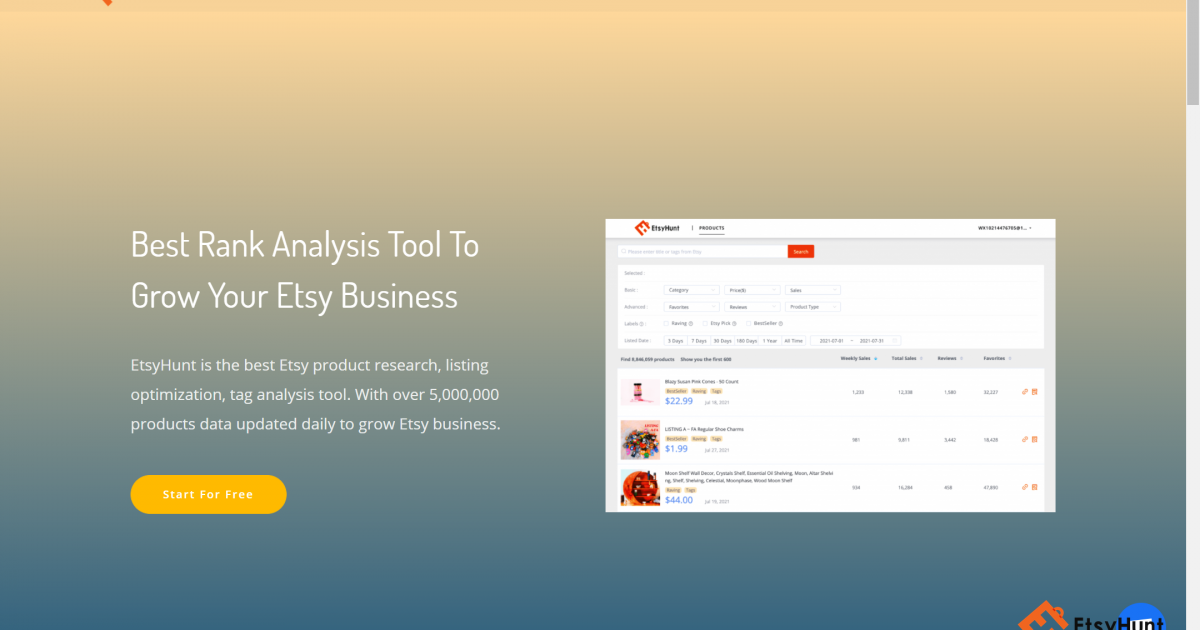Click the Pink Cones product thumbnail
This screenshot has width=1200, height=630.
[640, 391]
